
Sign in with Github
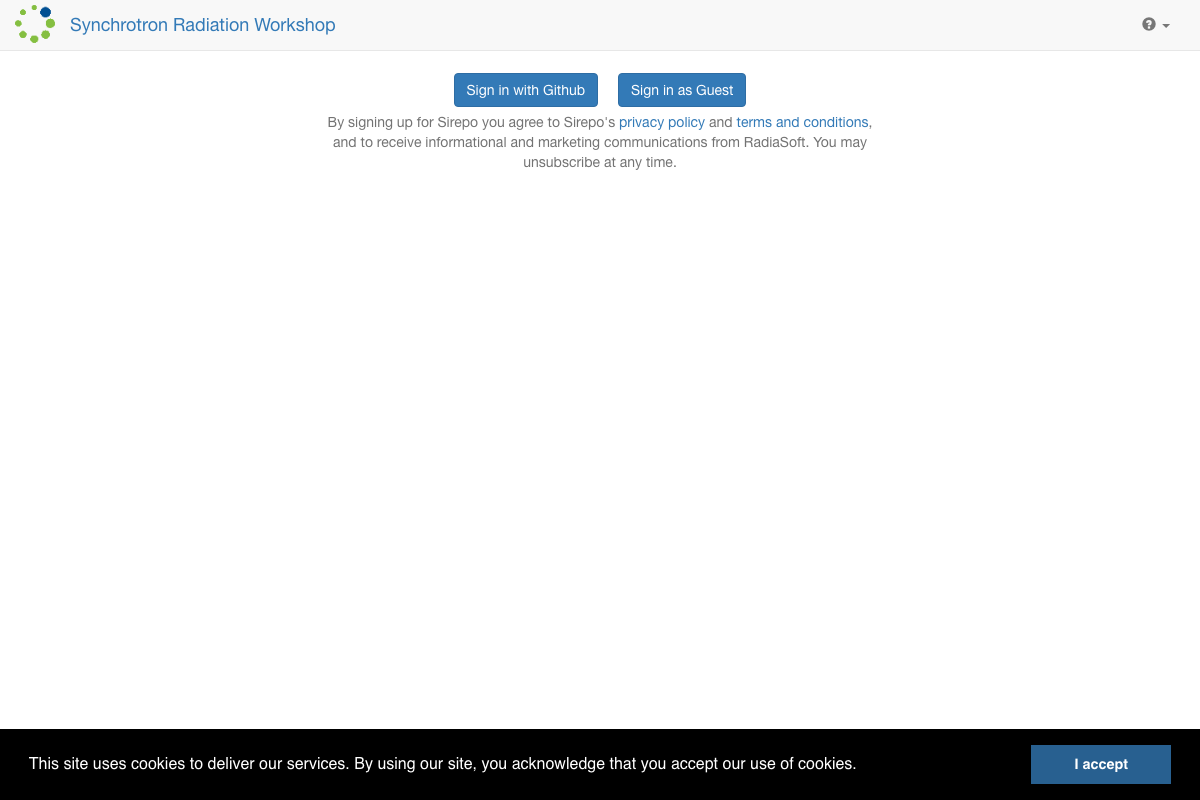(x=526, y=90)
